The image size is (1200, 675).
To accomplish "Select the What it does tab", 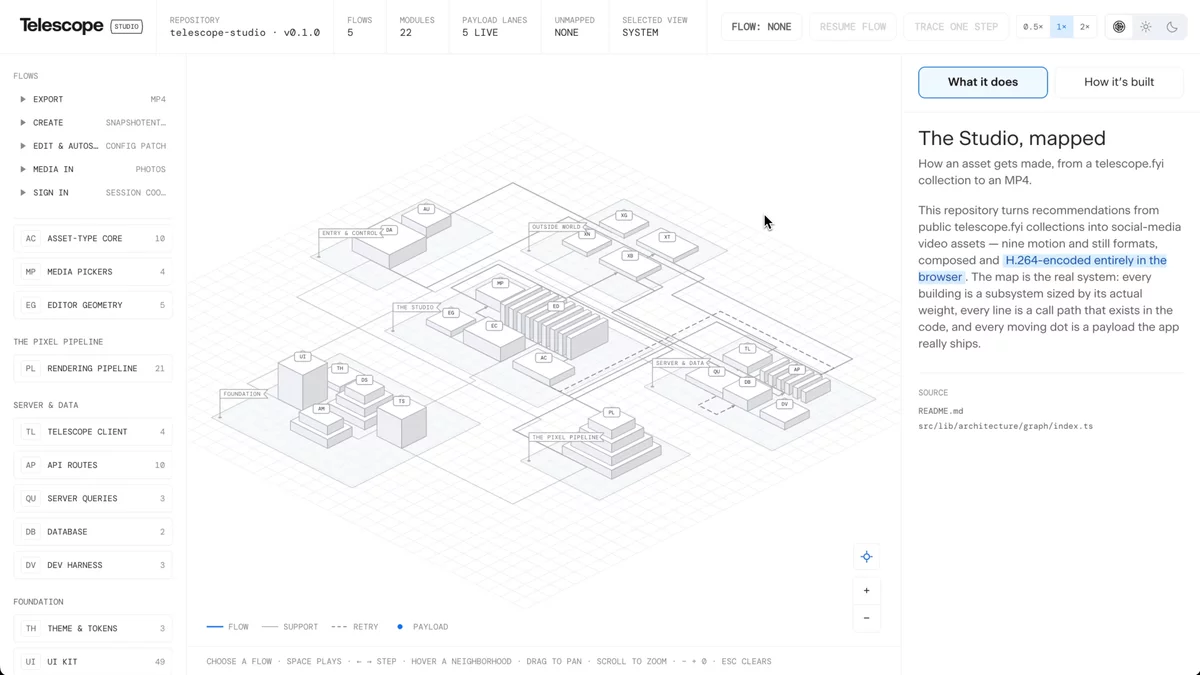I will 983,82.
